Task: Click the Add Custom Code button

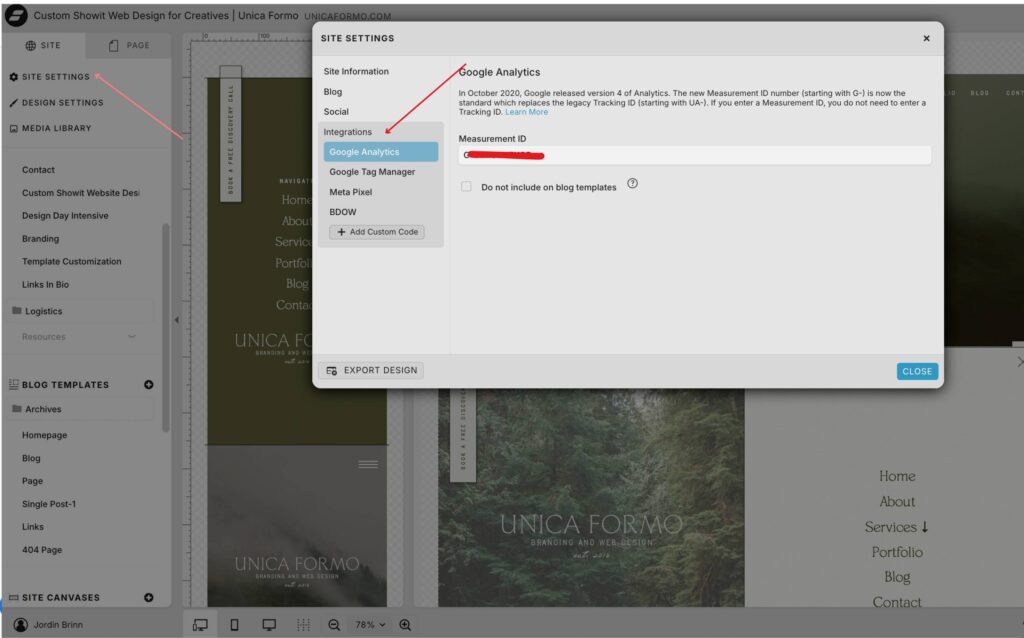Action: pos(377,232)
